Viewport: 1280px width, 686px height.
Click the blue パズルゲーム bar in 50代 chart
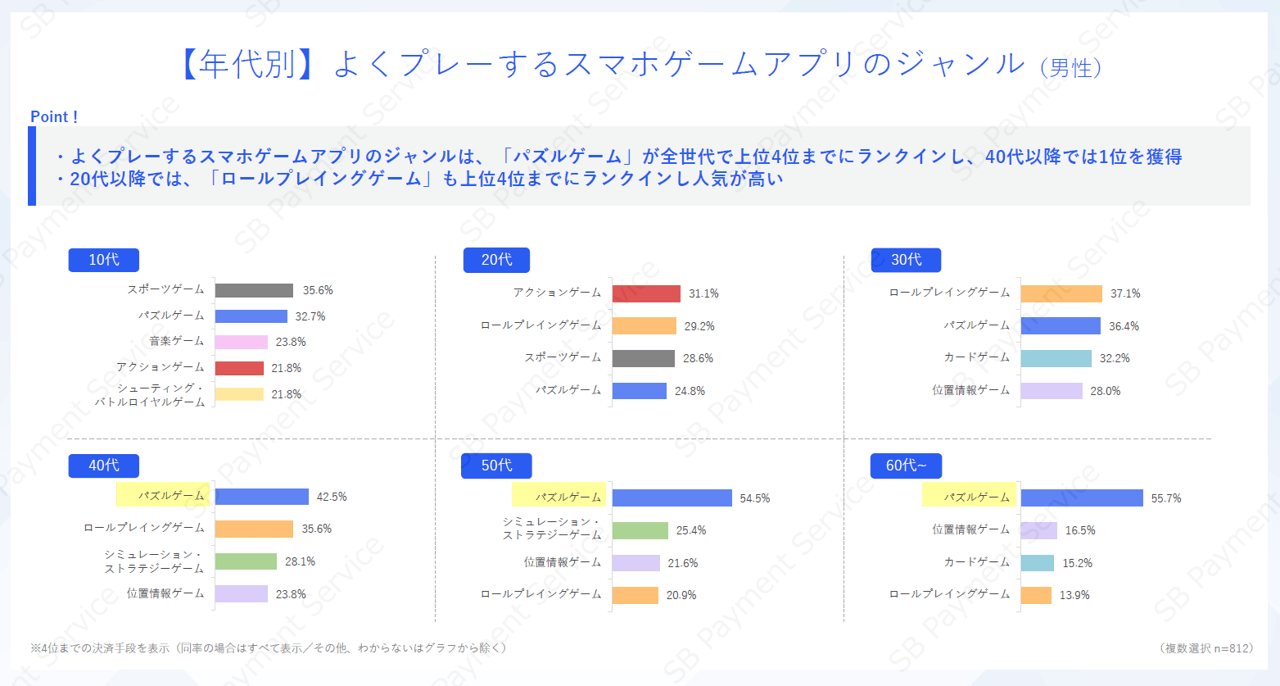[672, 498]
